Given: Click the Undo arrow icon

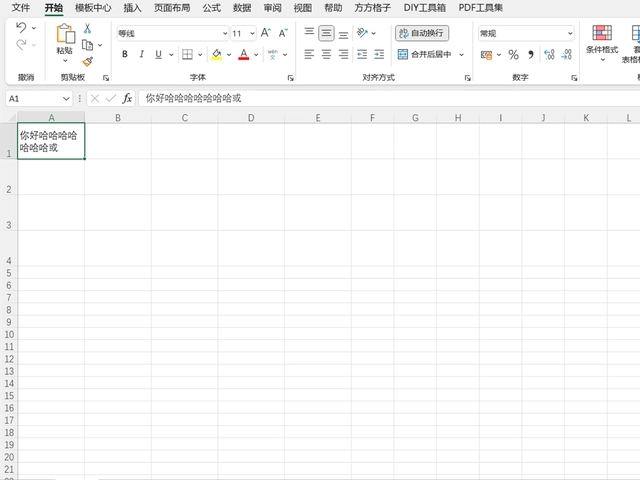Looking at the screenshot, I should pos(21,28).
